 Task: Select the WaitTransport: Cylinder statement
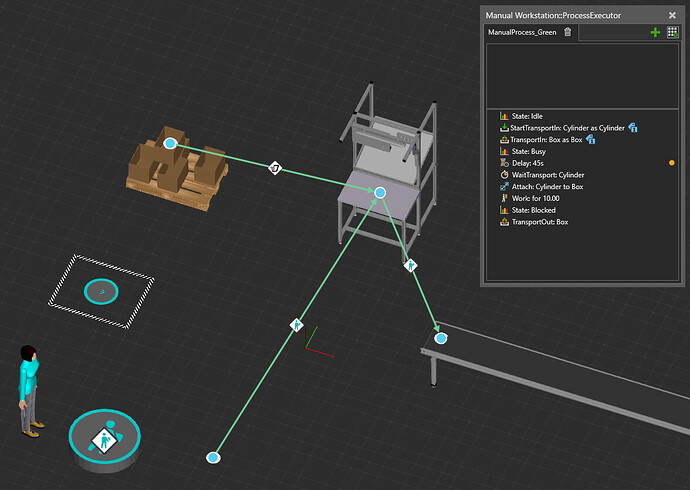(x=547, y=175)
